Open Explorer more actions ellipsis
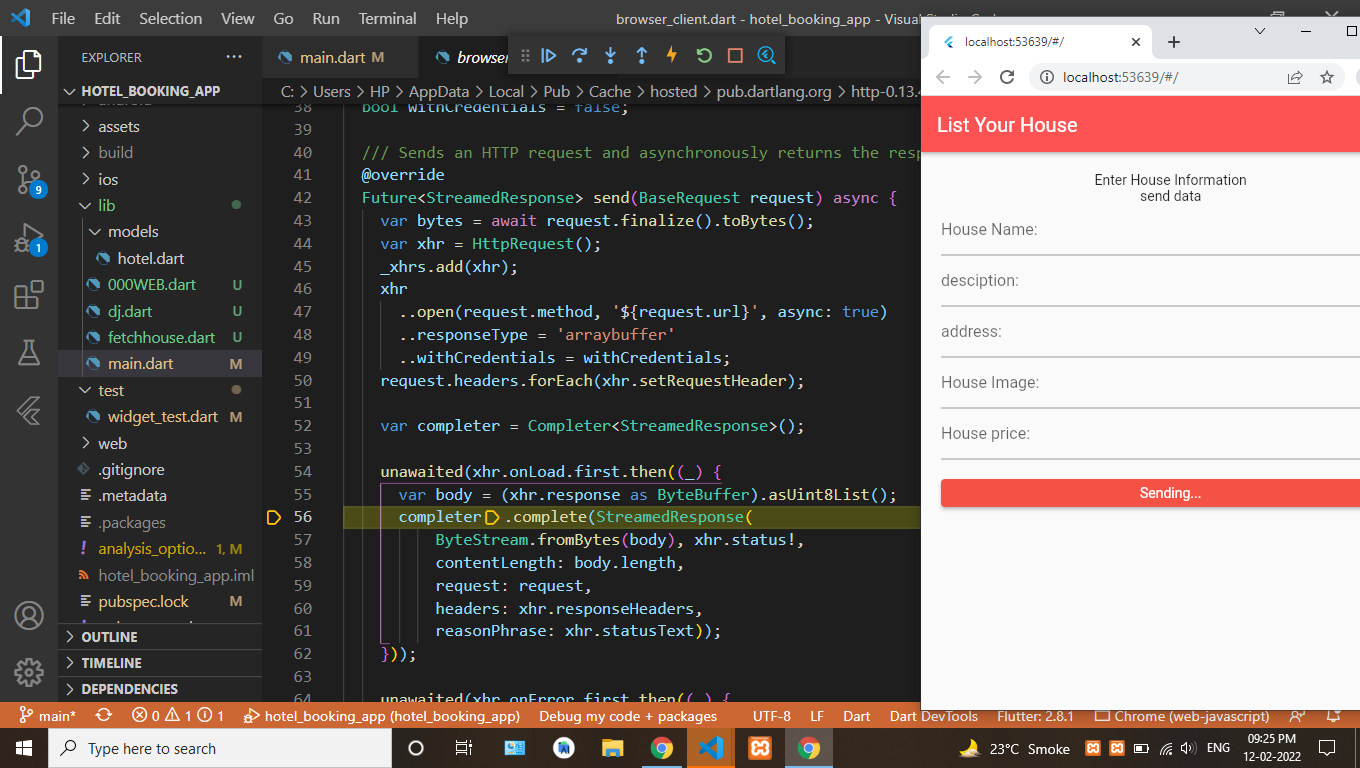 click(x=234, y=57)
